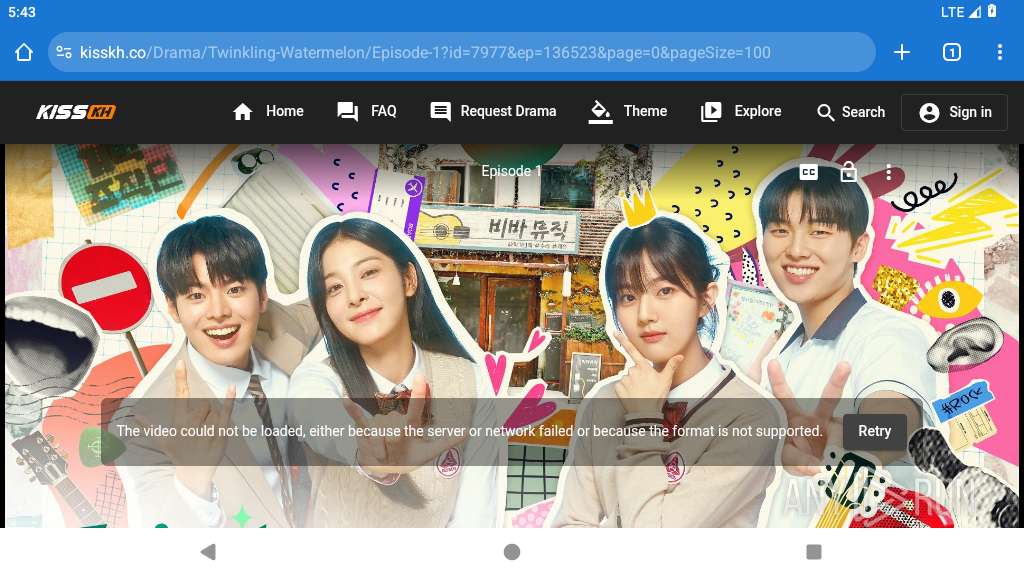Tap the browser home icon
This screenshot has width=1024, height=576.
coord(24,52)
